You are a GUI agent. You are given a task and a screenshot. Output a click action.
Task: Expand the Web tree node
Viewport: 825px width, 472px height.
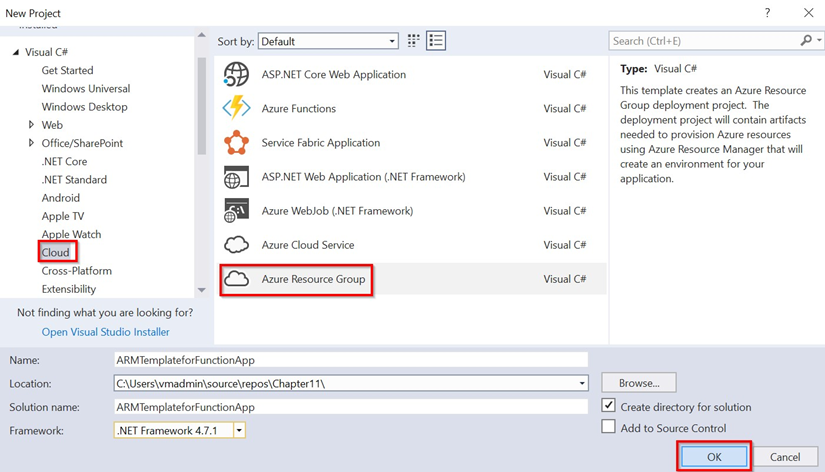point(32,125)
